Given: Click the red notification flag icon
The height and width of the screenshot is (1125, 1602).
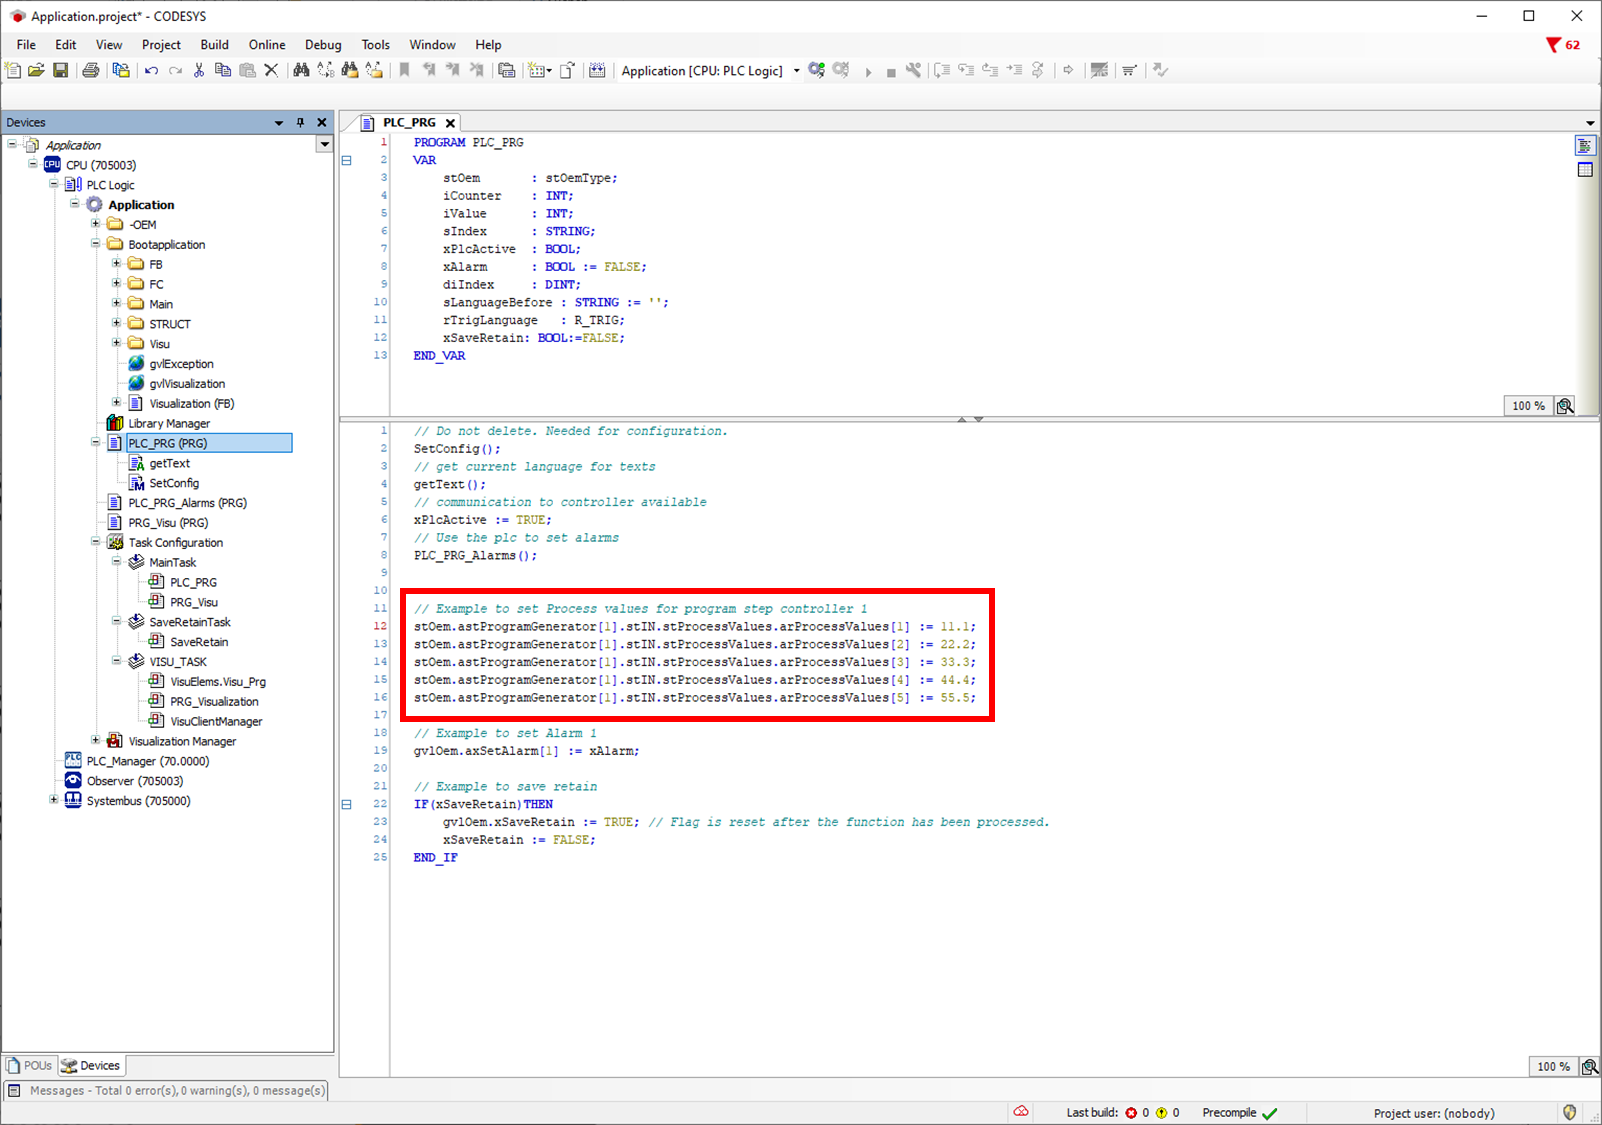Looking at the screenshot, I should click(1553, 45).
